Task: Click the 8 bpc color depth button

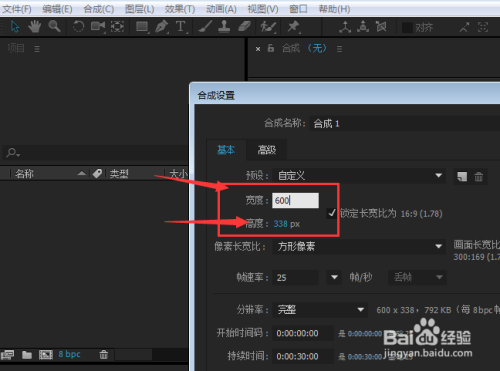Action: [x=69, y=354]
